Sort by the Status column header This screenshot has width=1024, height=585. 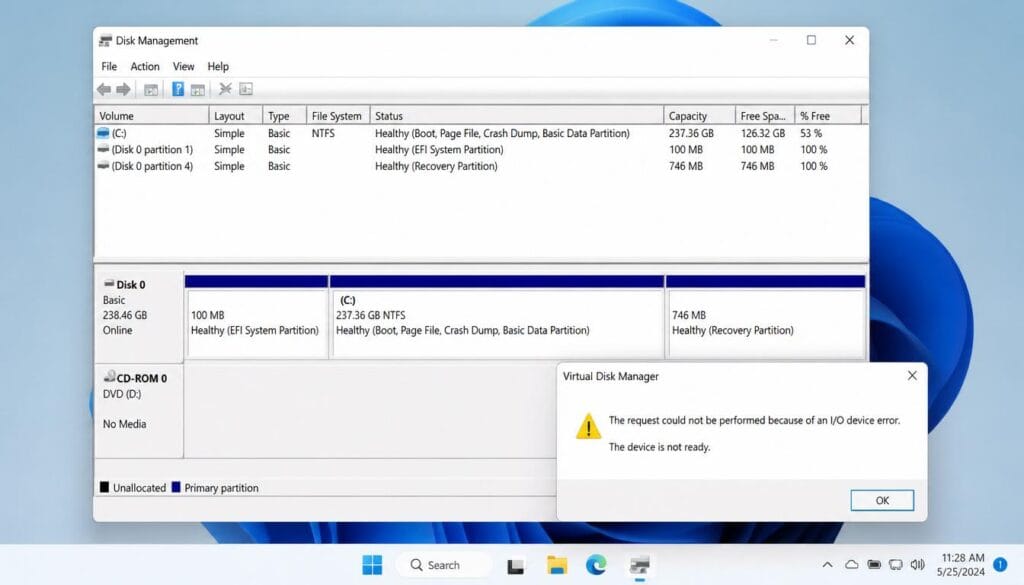click(x=517, y=116)
